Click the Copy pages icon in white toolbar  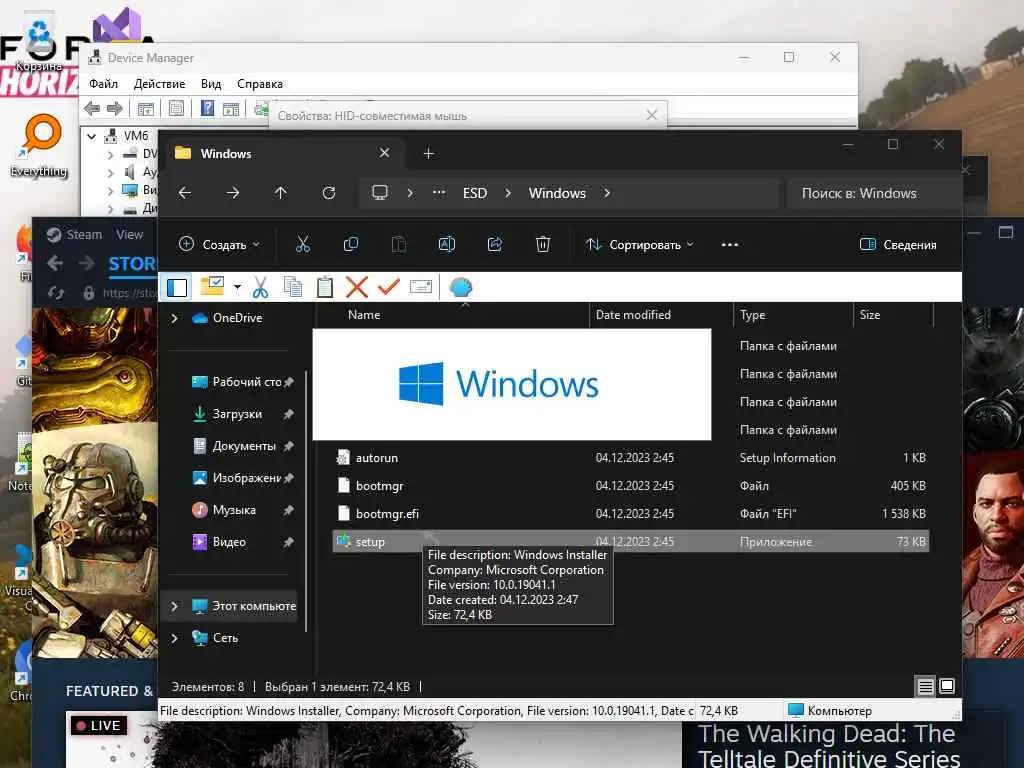pos(293,287)
